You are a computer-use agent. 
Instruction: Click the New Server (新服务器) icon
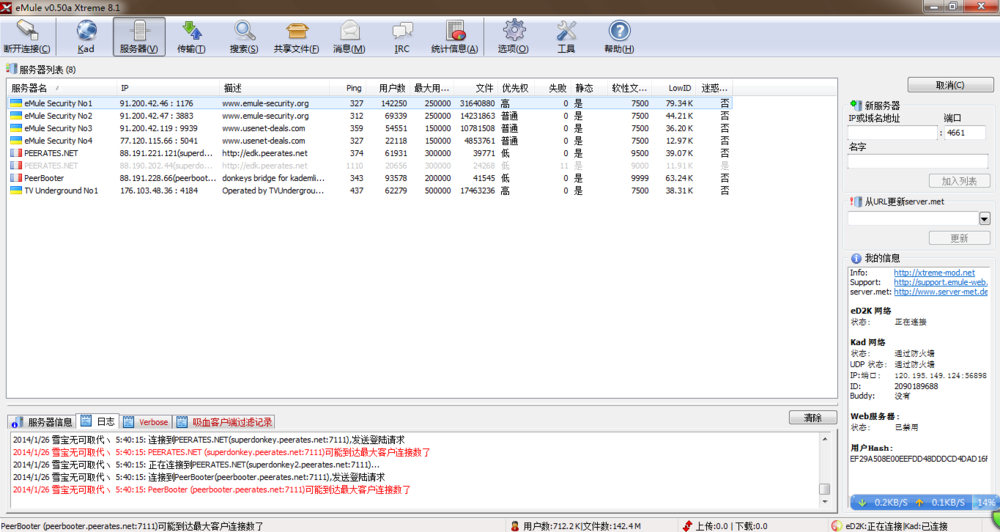855,105
